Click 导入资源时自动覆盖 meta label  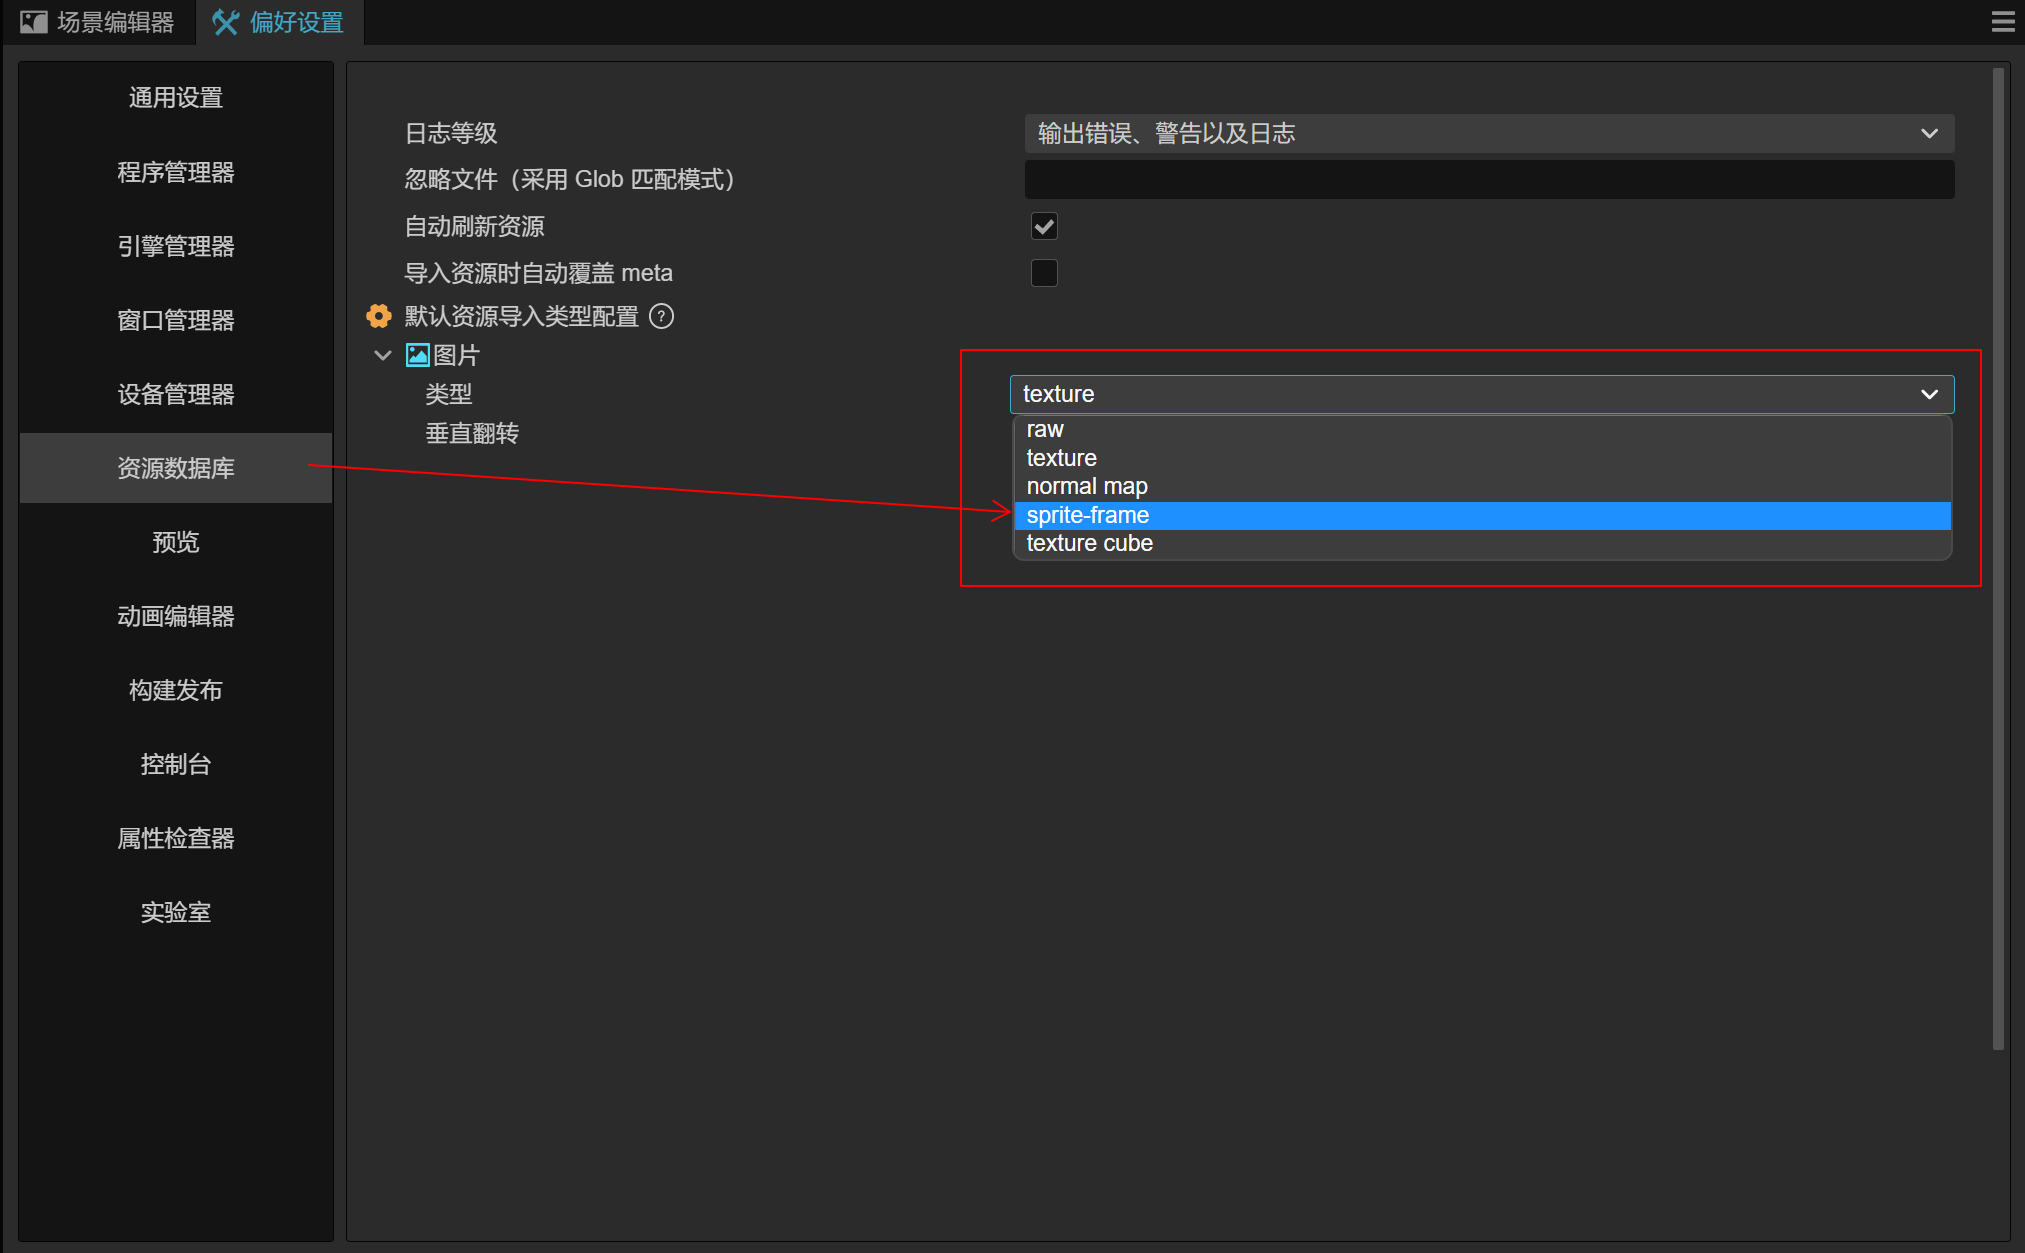[x=538, y=273]
